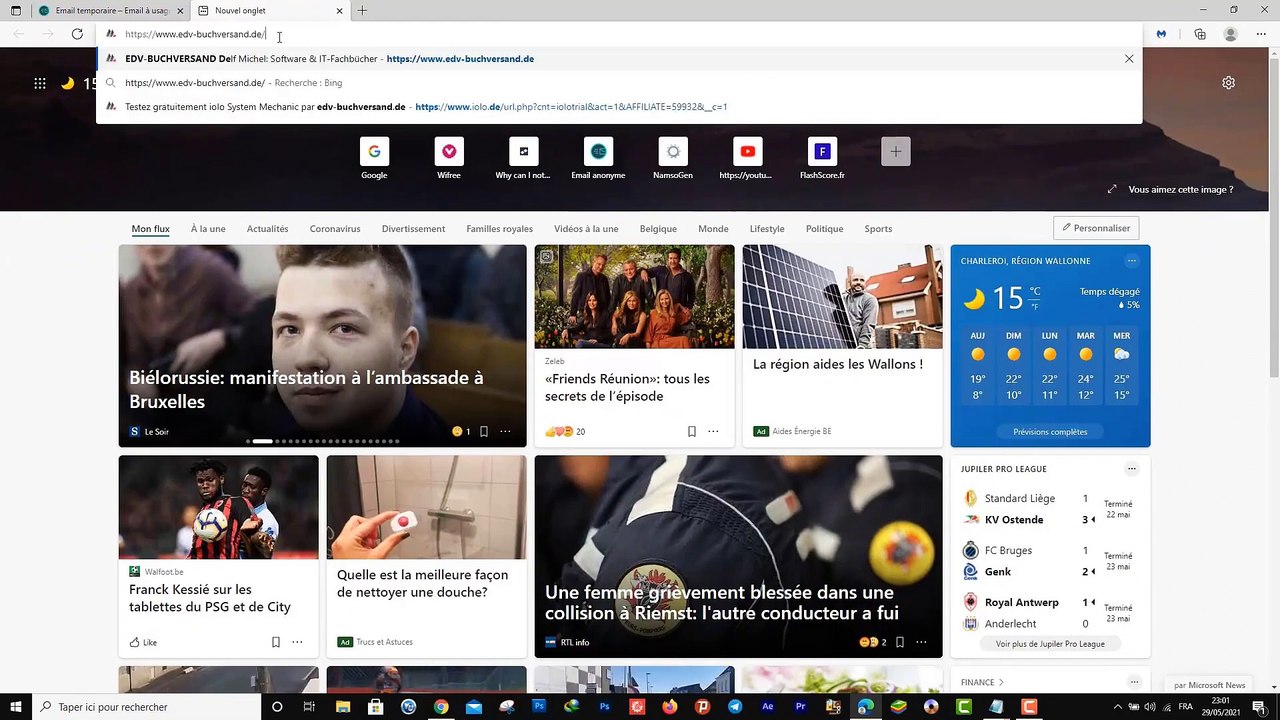Click Voir plus de Jupiler Pro League

pos(1050,644)
